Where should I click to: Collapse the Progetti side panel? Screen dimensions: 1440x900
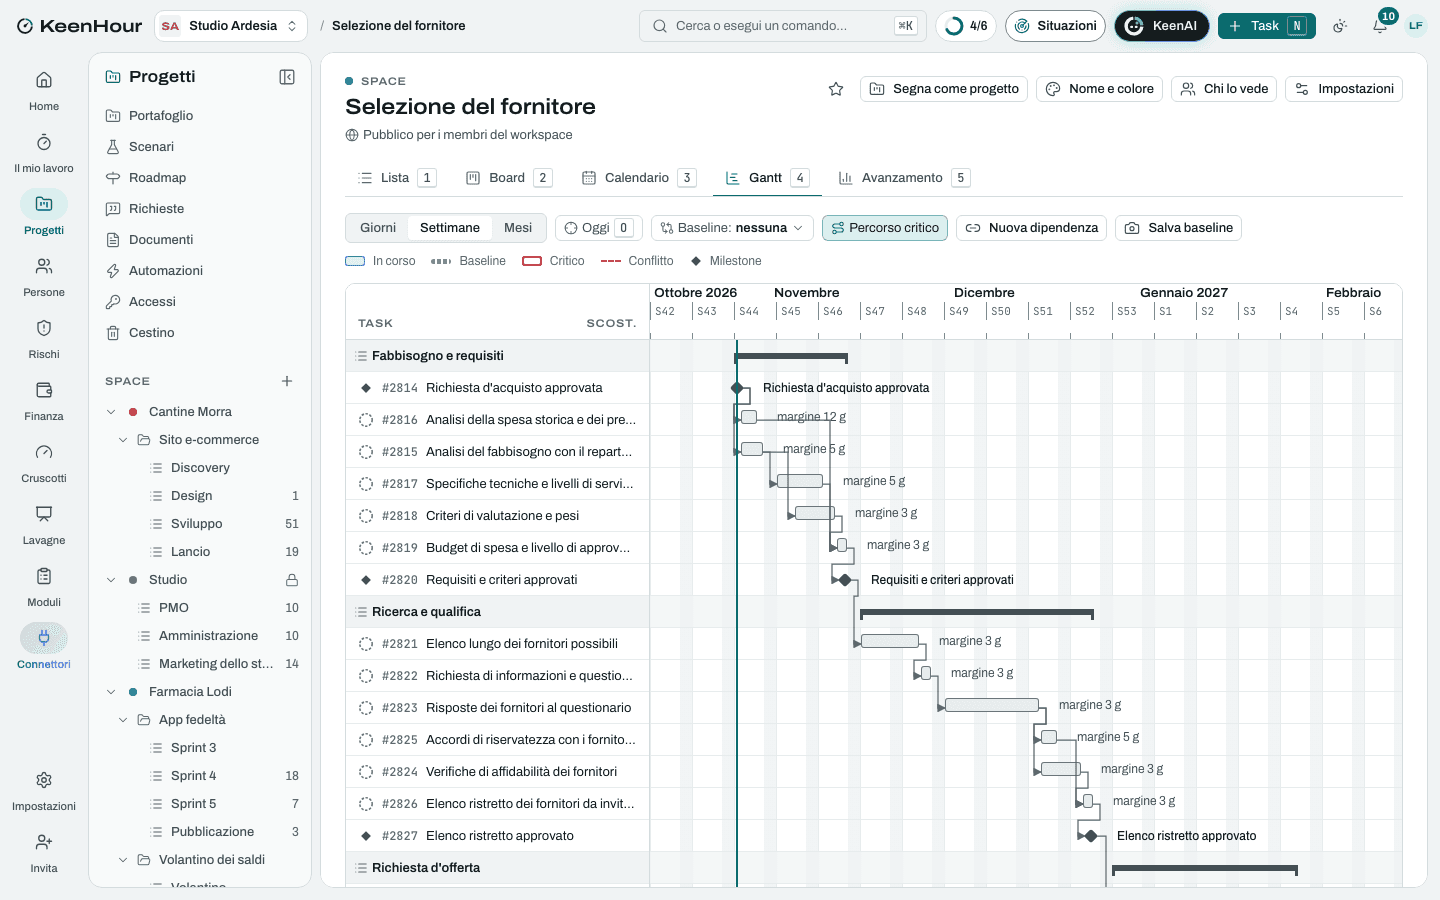pos(287,77)
